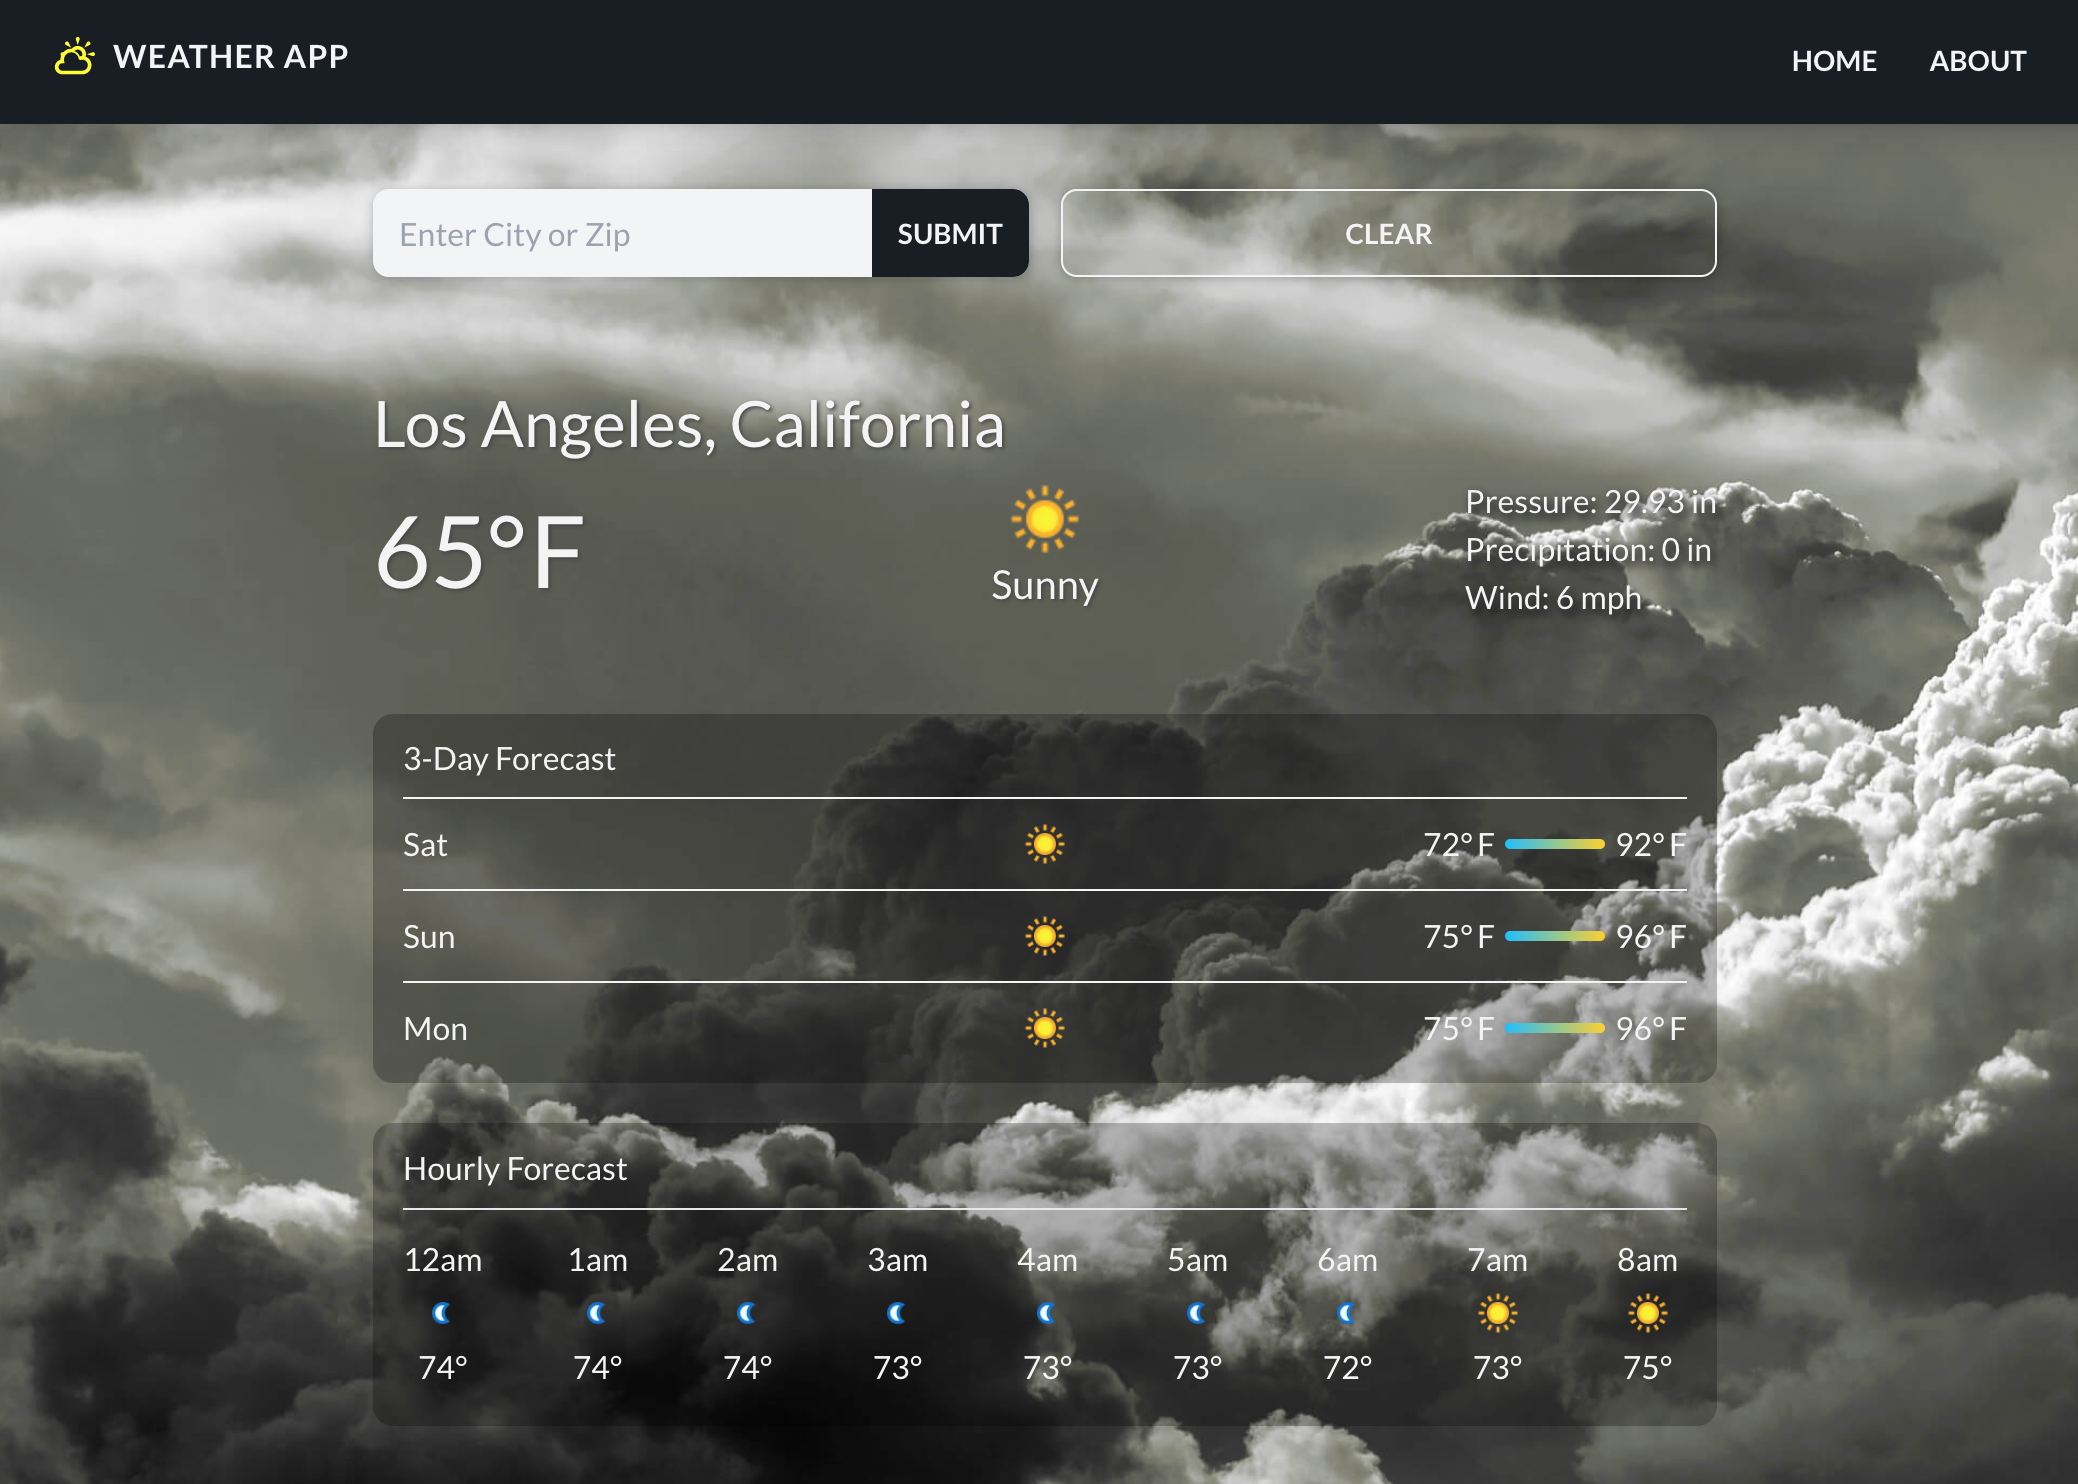Click the Sat day label
Image resolution: width=2078 pixels, height=1484 pixels.
(x=425, y=845)
